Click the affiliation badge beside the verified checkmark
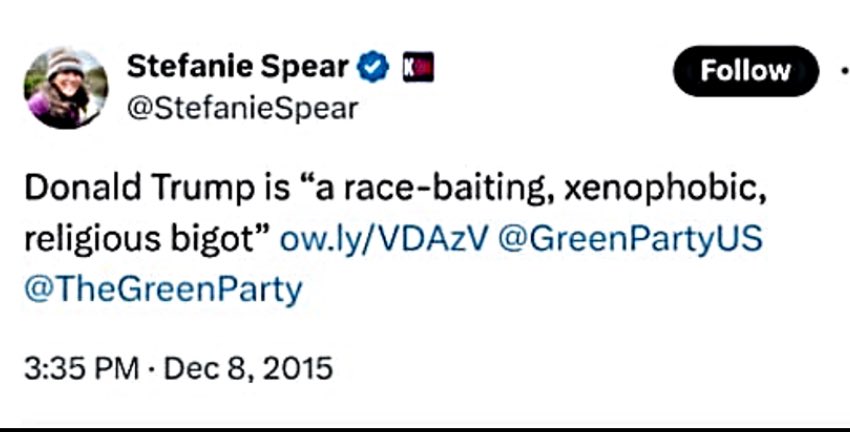 click(416, 68)
